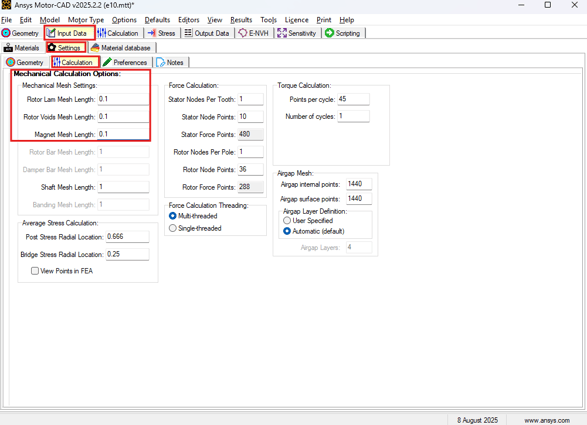Click the Mechanical Calculation Options heading
587x425 pixels.
click(x=67, y=74)
